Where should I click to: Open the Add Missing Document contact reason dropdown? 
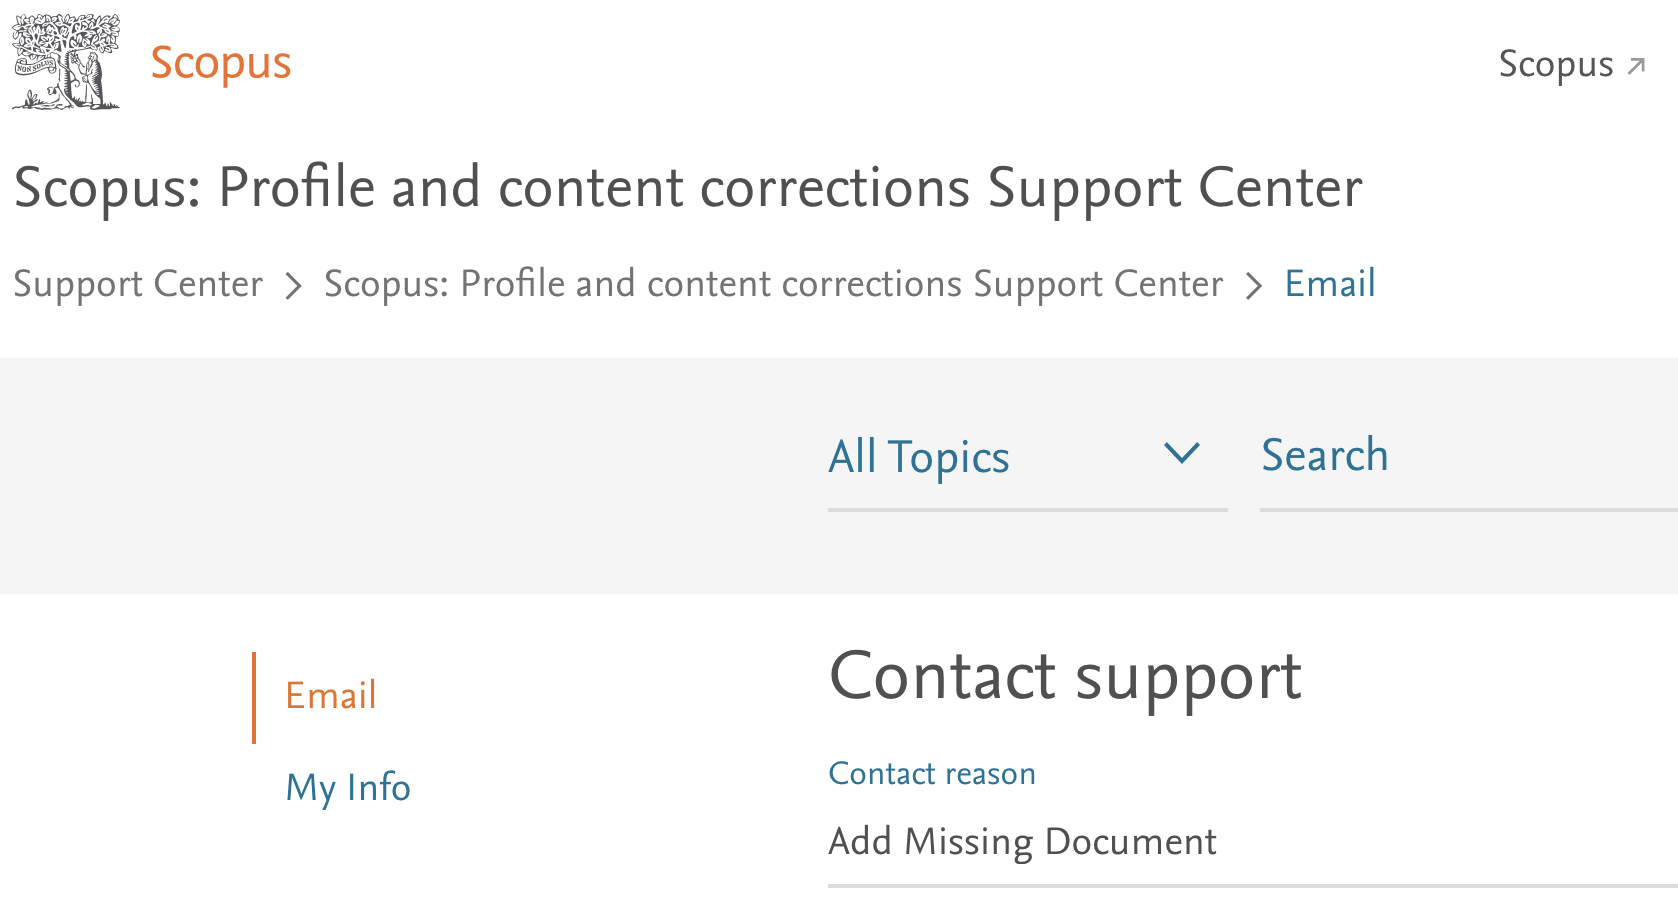click(x=1022, y=842)
